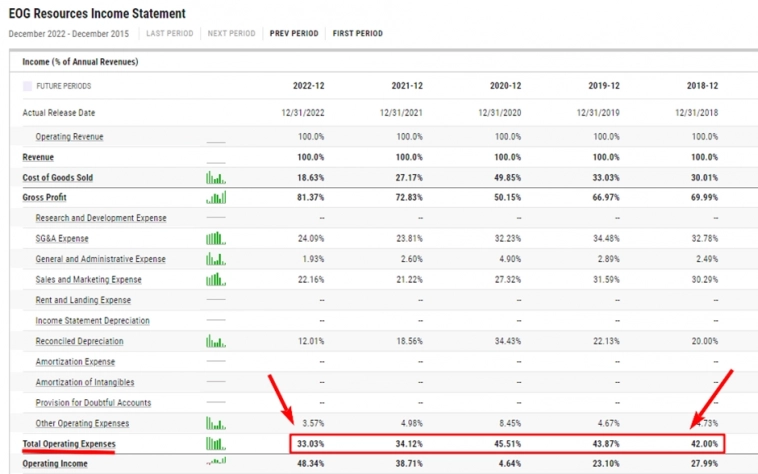This screenshot has width=758, height=474.
Task: Click the Amortization of Intangibles link
Action: click(85, 382)
